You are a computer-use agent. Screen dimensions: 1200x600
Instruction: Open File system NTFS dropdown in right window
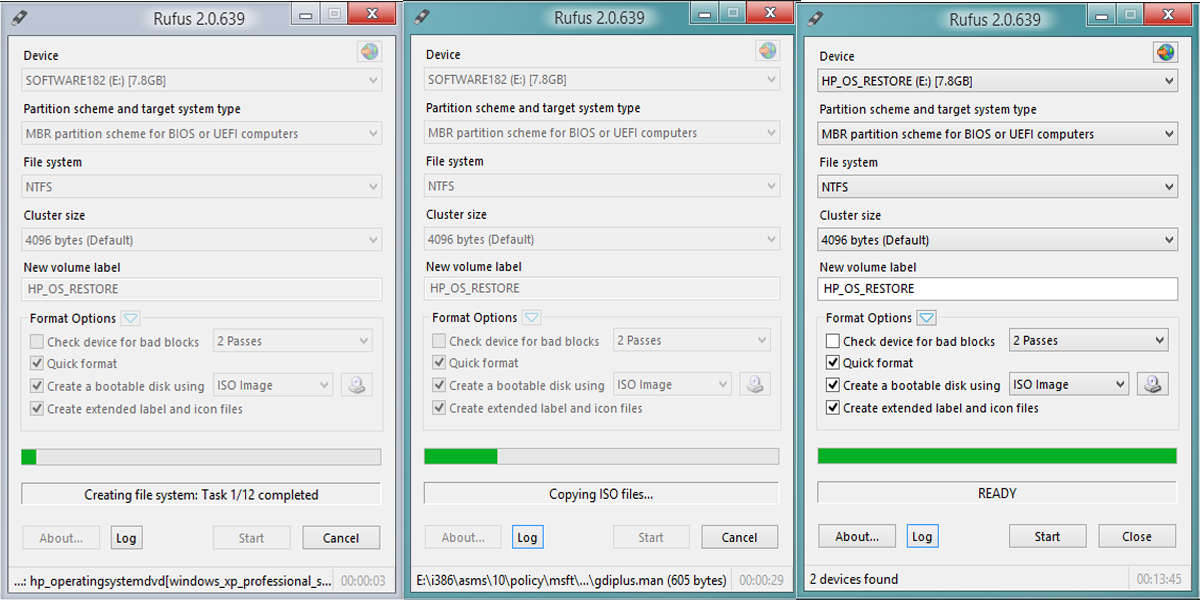tap(997, 187)
